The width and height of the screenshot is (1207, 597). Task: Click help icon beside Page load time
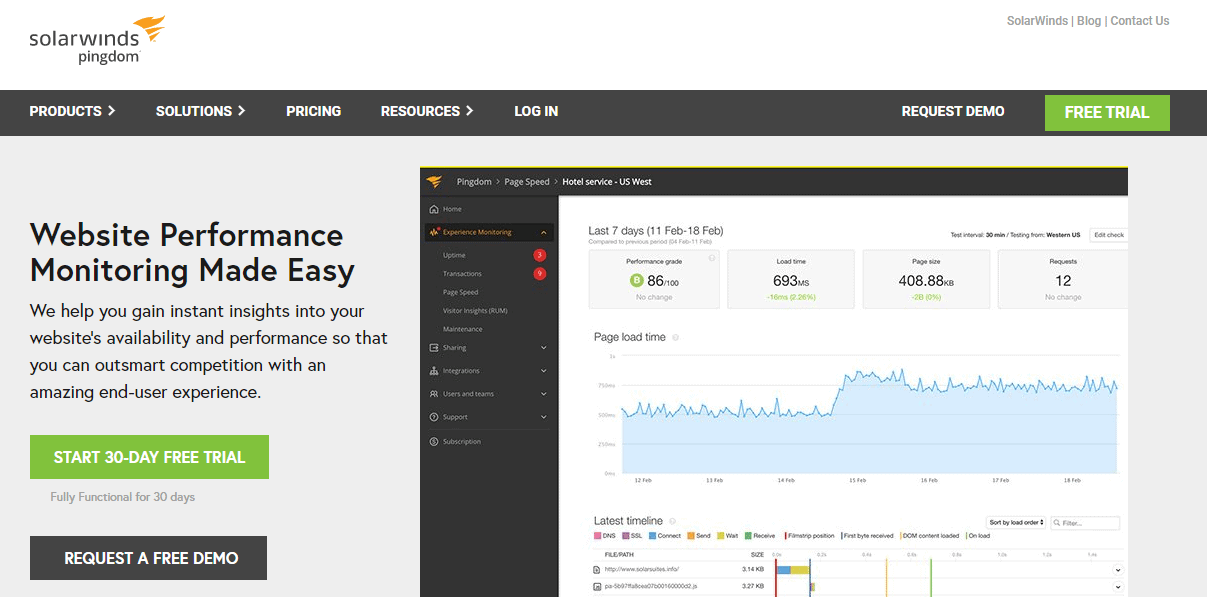(x=676, y=338)
